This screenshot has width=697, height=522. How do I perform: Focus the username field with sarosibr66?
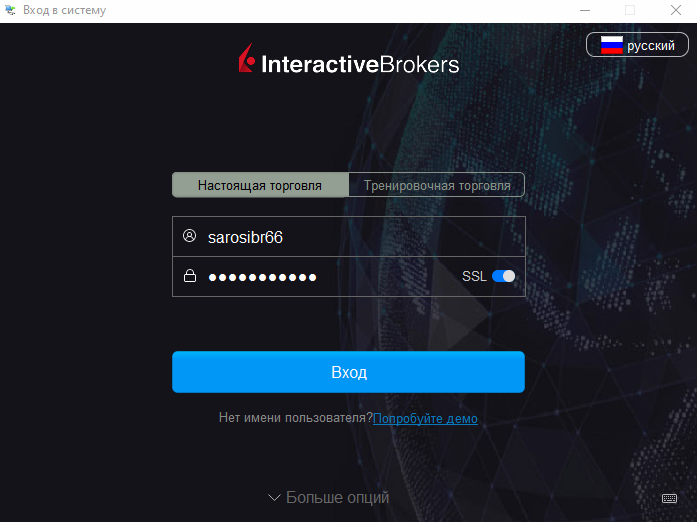(348, 237)
